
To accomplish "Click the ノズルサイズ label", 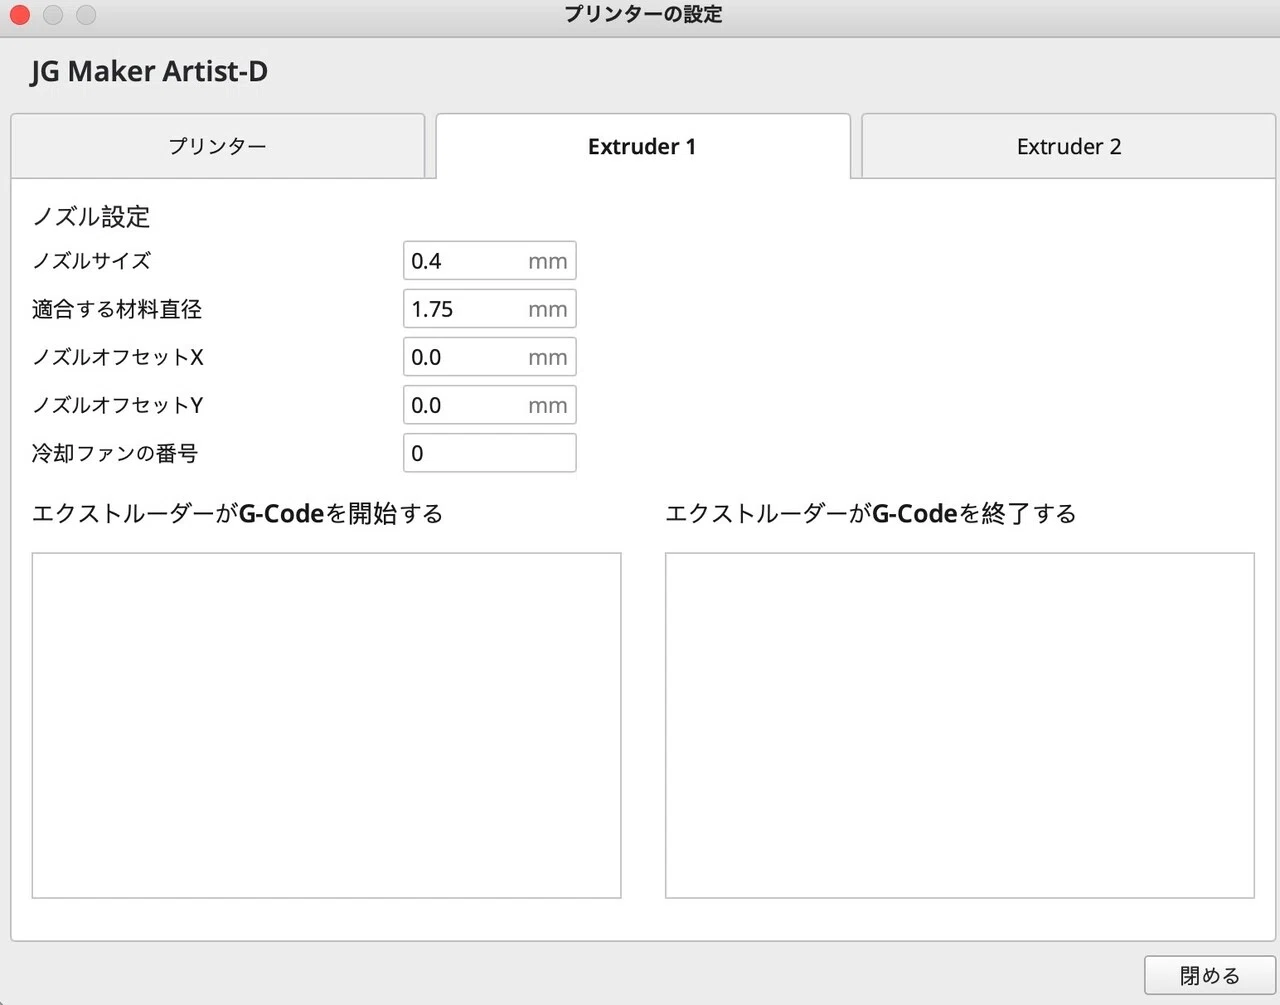I will 91,261.
